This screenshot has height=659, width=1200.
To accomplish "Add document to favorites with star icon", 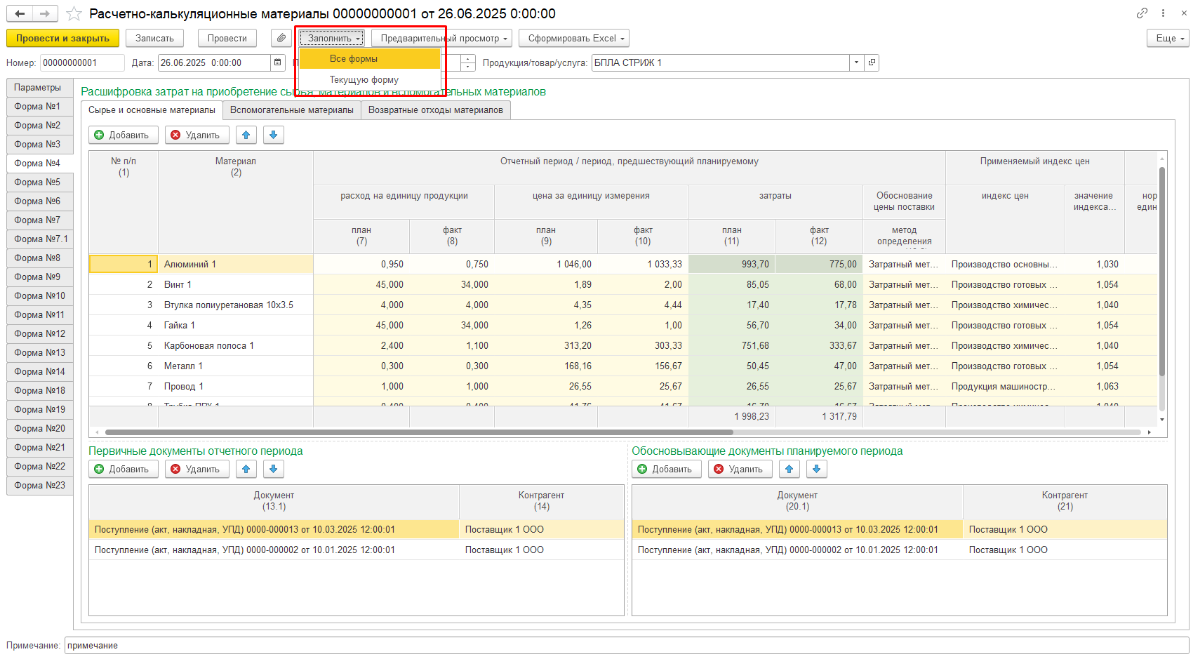I will pyautogui.click(x=74, y=14).
